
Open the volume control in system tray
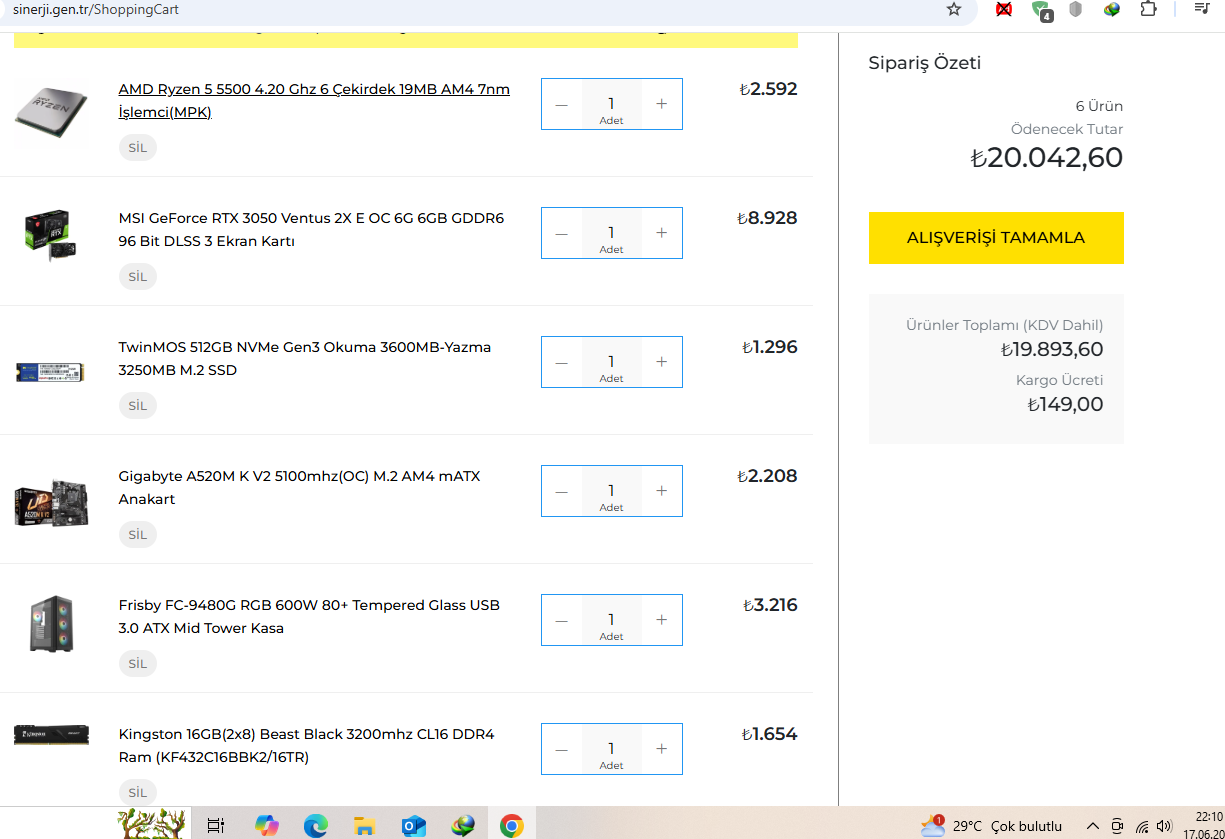1164,826
